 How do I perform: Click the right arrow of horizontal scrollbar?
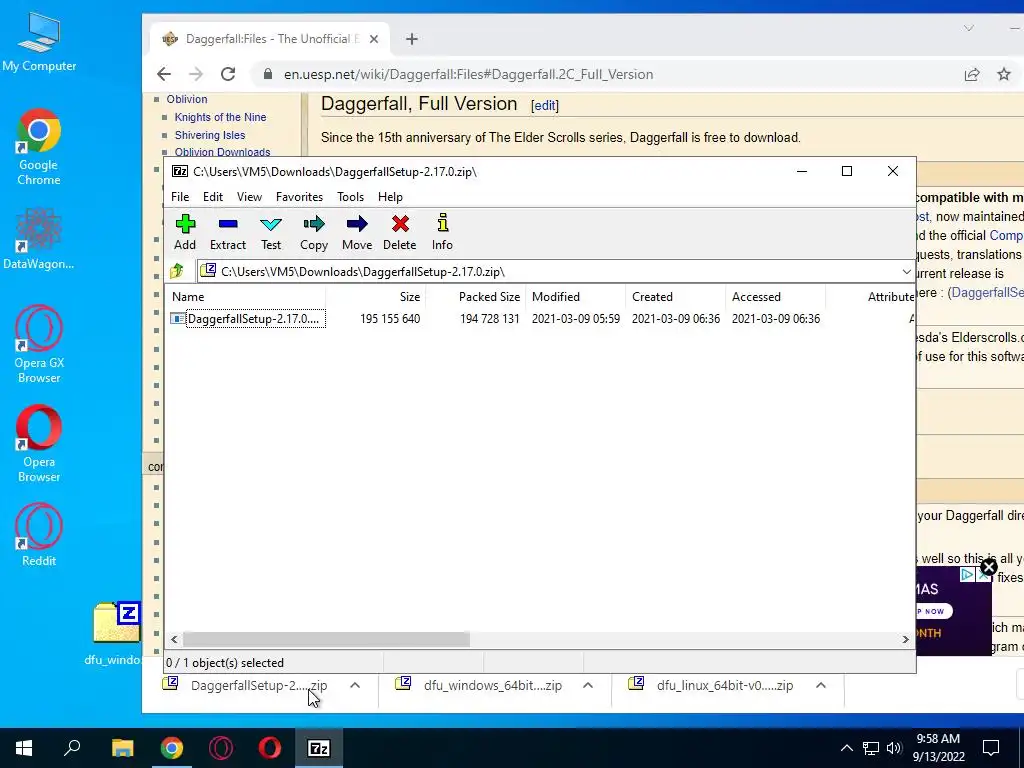pos(905,639)
